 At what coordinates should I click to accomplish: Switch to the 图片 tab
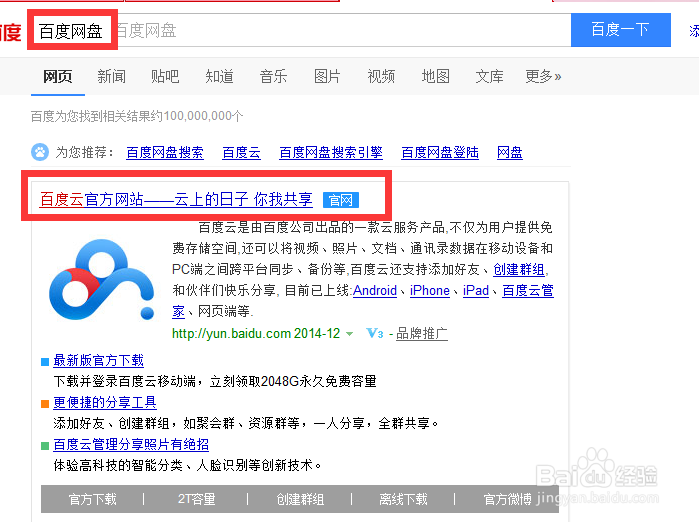tap(327, 77)
